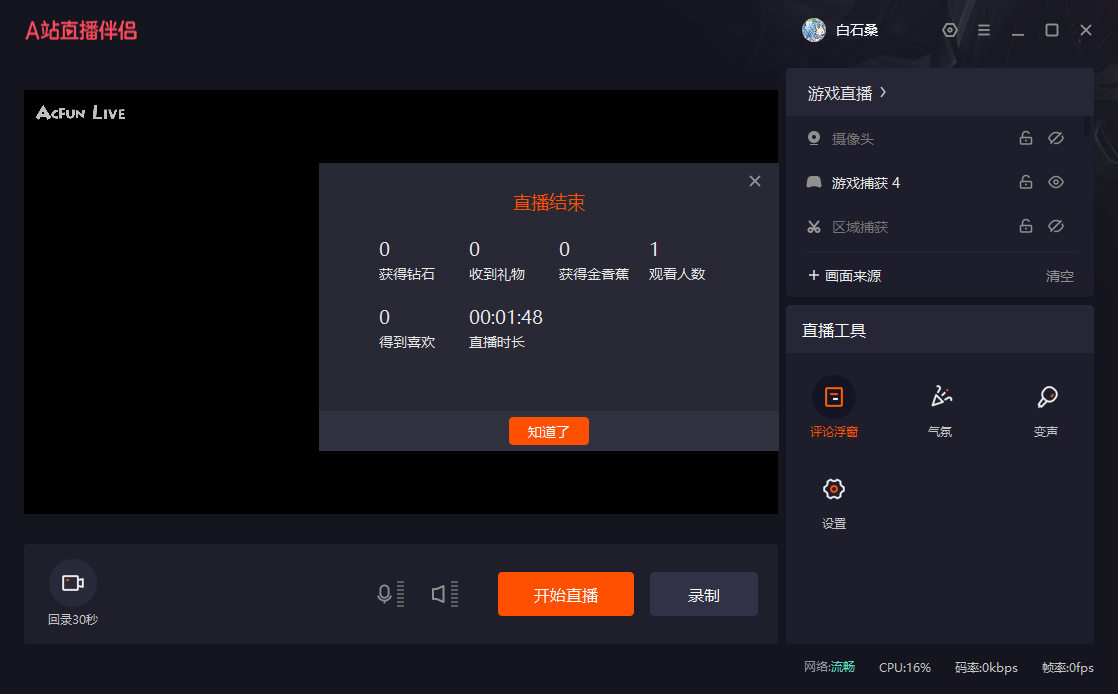Show the hidden 摄像头 source

pyautogui.click(x=1055, y=138)
